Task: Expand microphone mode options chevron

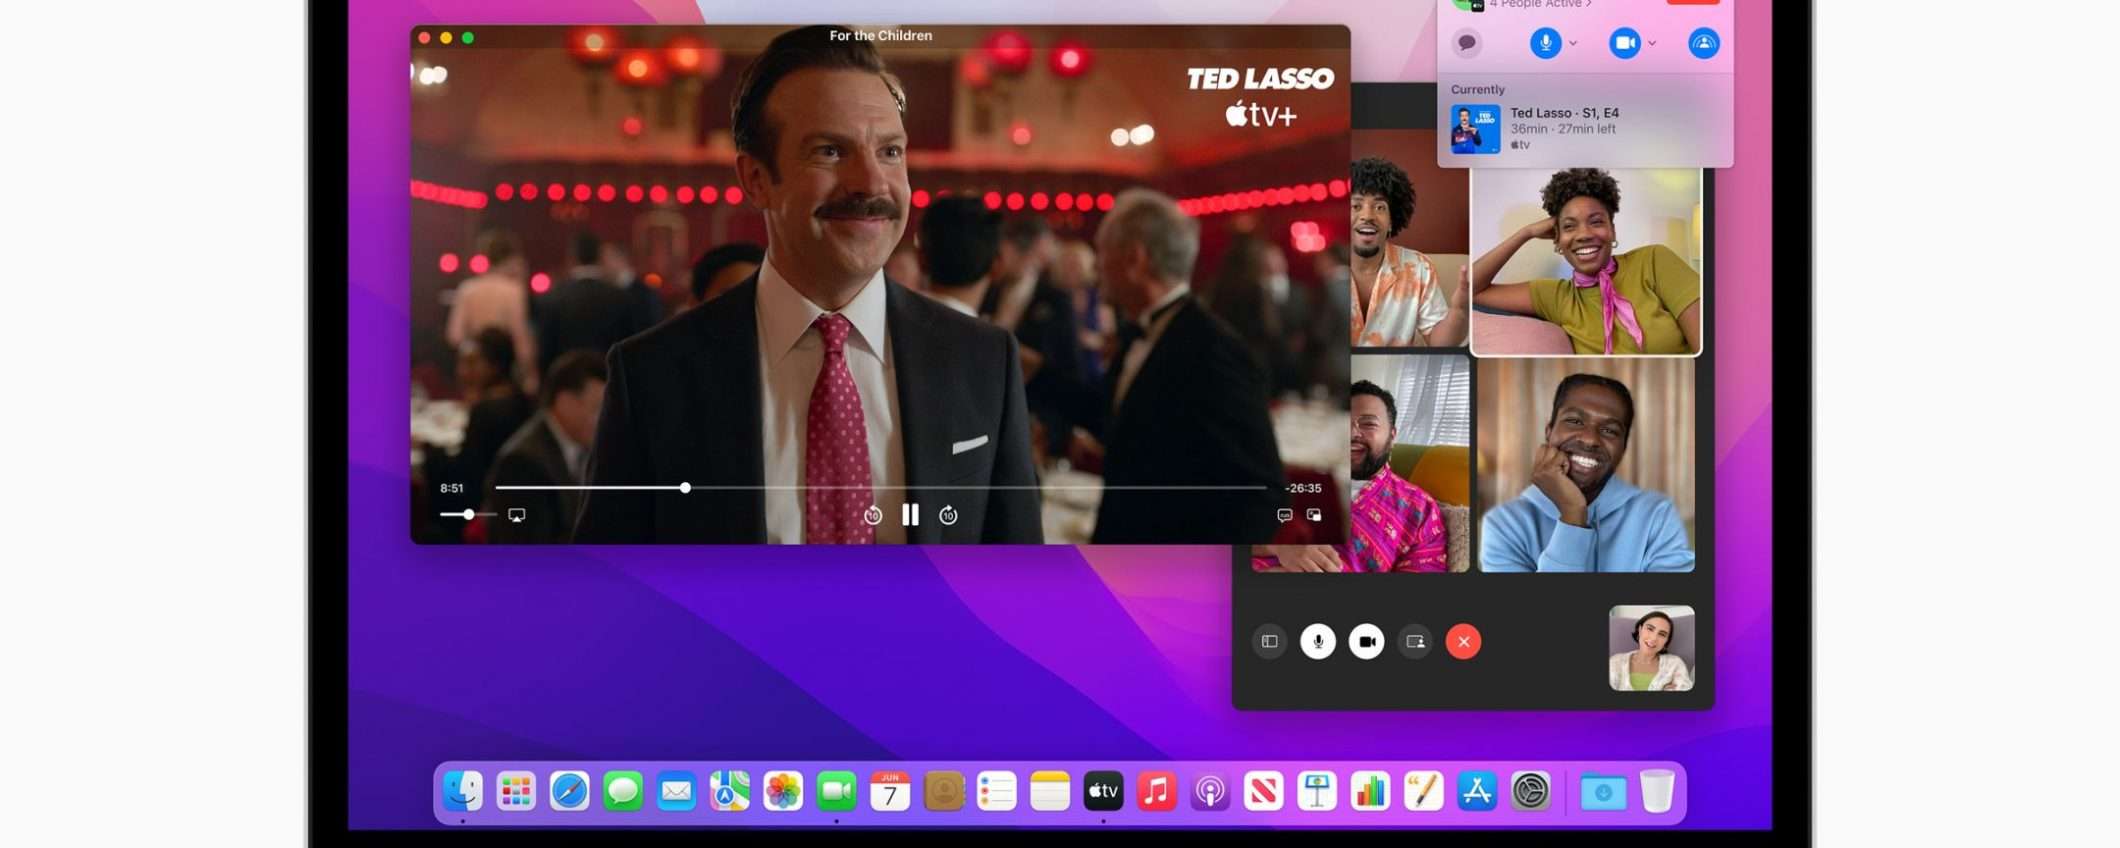Action: click(1573, 43)
